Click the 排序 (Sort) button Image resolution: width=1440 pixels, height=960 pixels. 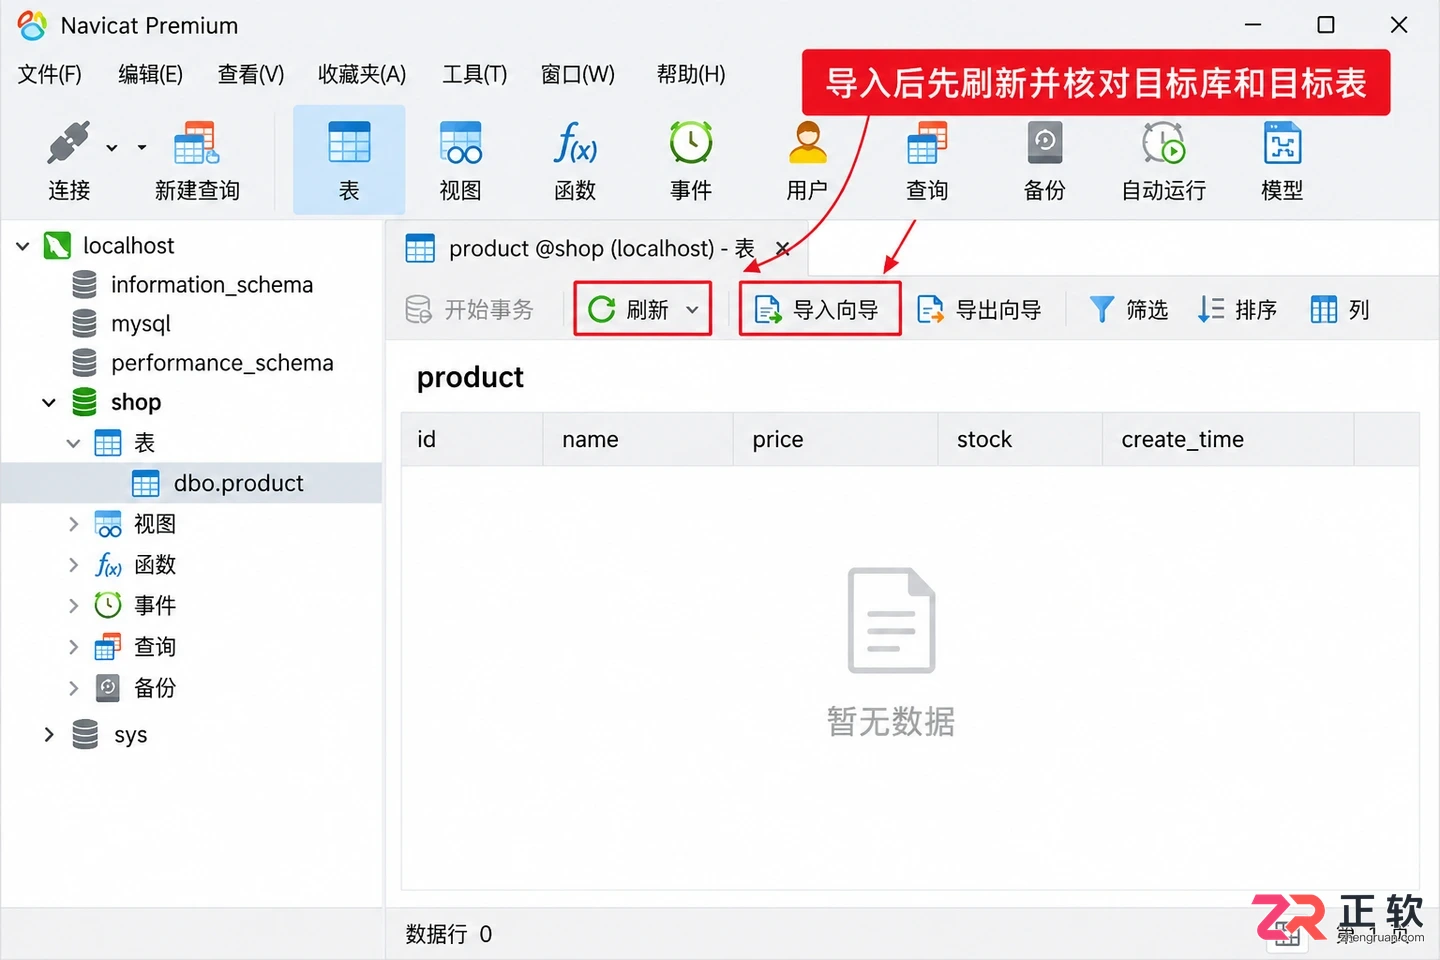click(x=1238, y=310)
